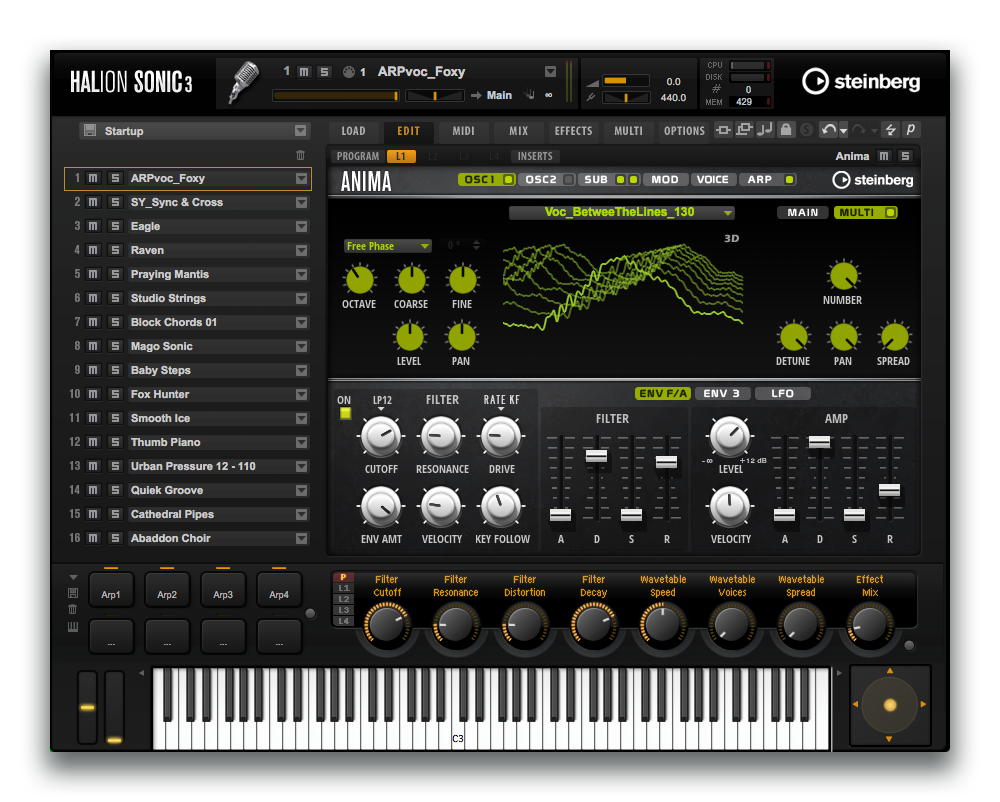Open the Free Phase retrigger dropdown

point(387,246)
